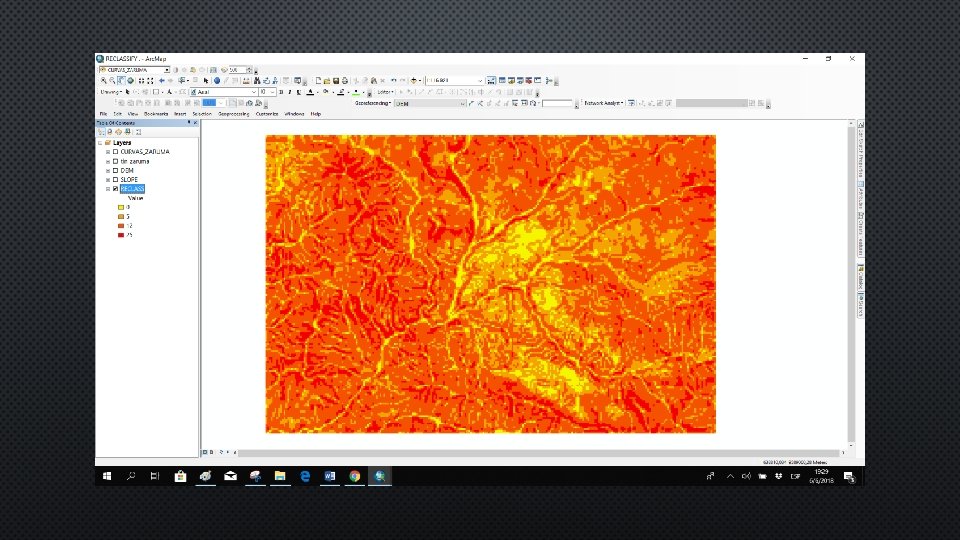Open the Georeferencing layer dropdown

(463, 103)
